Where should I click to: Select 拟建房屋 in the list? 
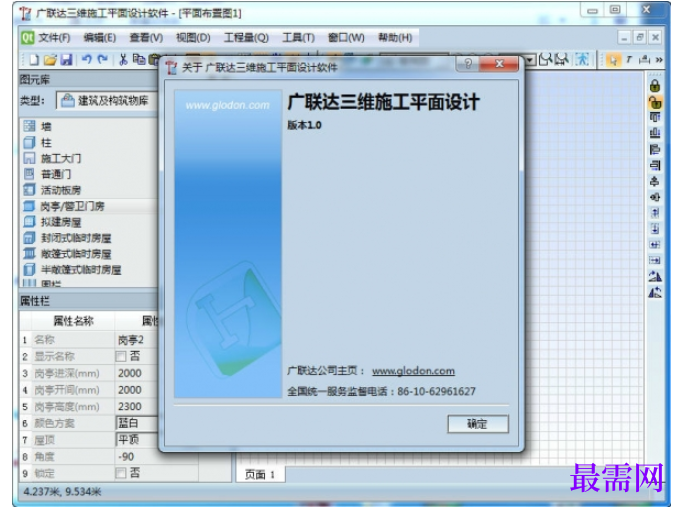(x=89, y=222)
